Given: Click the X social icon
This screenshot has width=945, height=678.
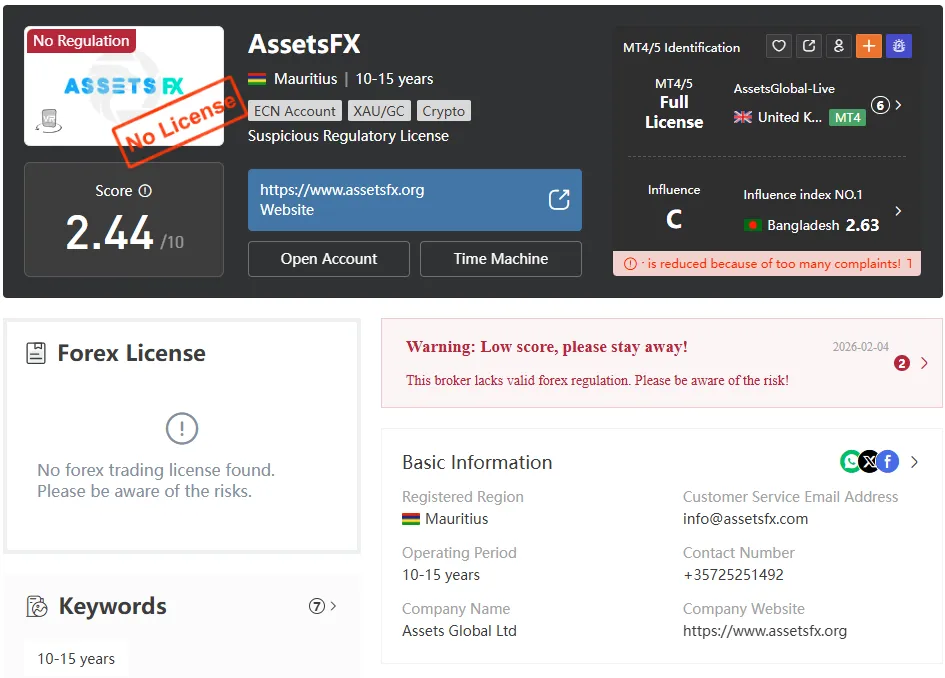Looking at the screenshot, I should click(868, 462).
